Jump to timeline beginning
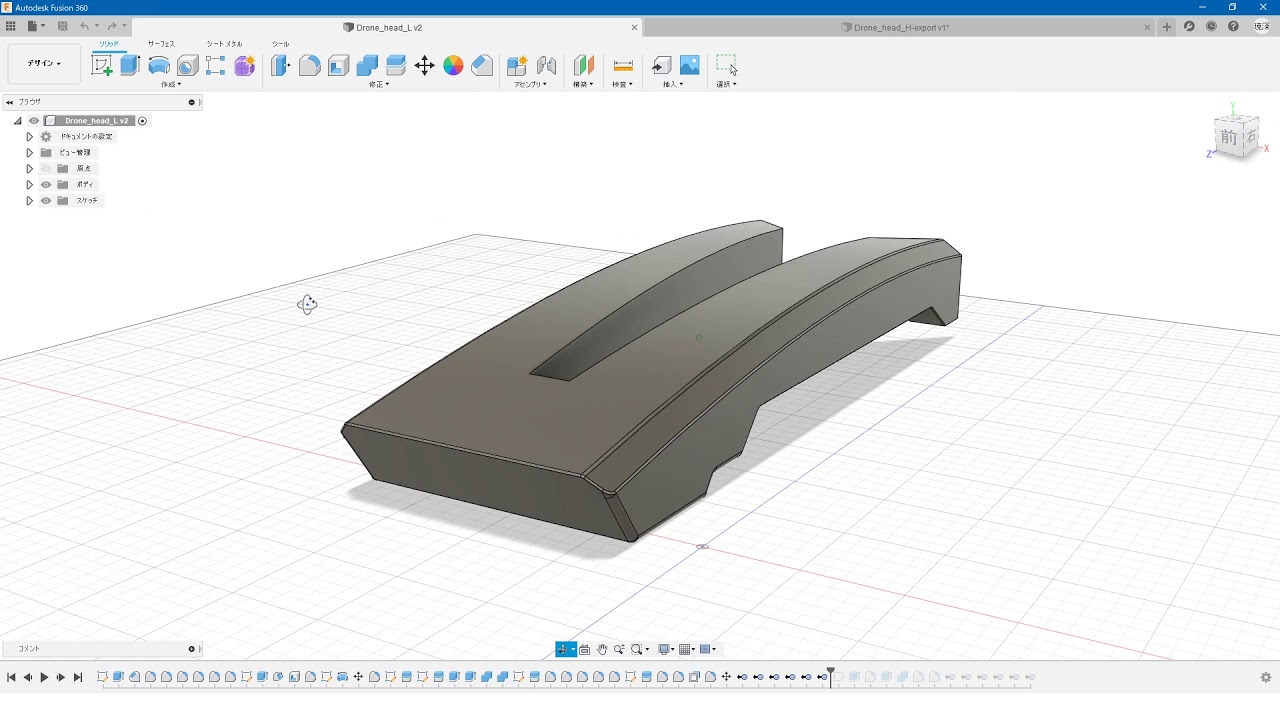 pyautogui.click(x=11, y=678)
